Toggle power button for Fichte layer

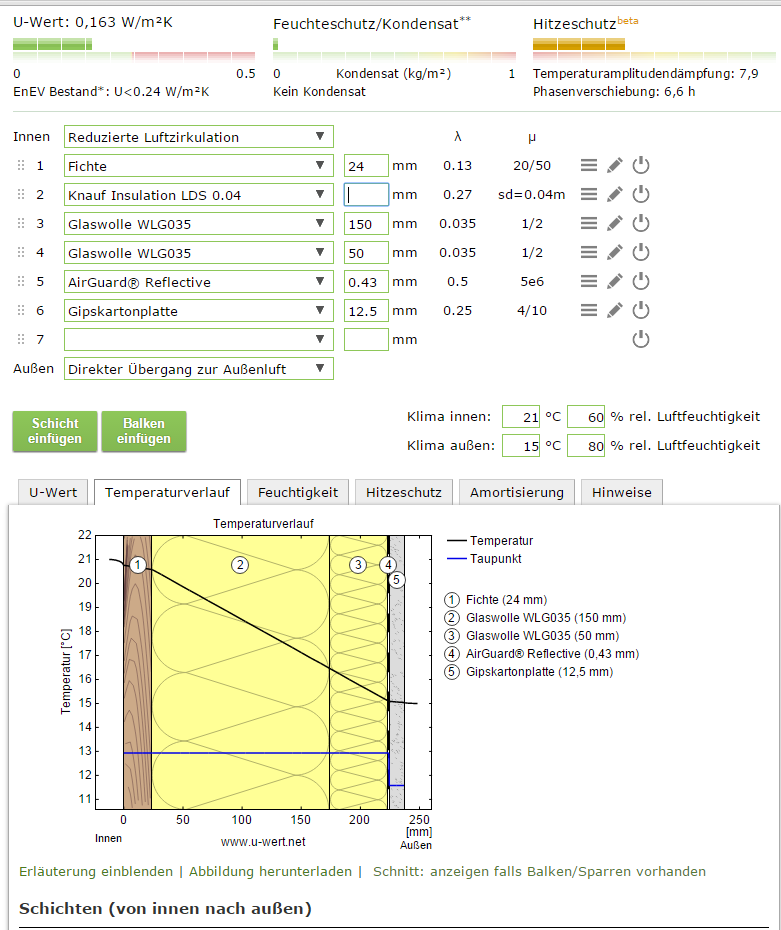point(641,166)
